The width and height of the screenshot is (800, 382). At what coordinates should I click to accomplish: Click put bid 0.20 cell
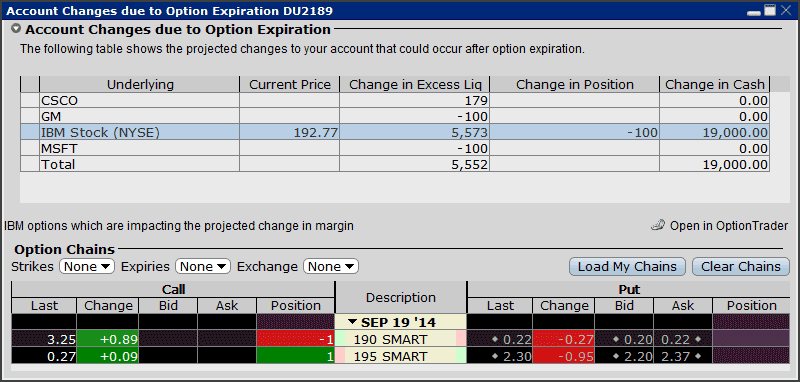pos(624,339)
